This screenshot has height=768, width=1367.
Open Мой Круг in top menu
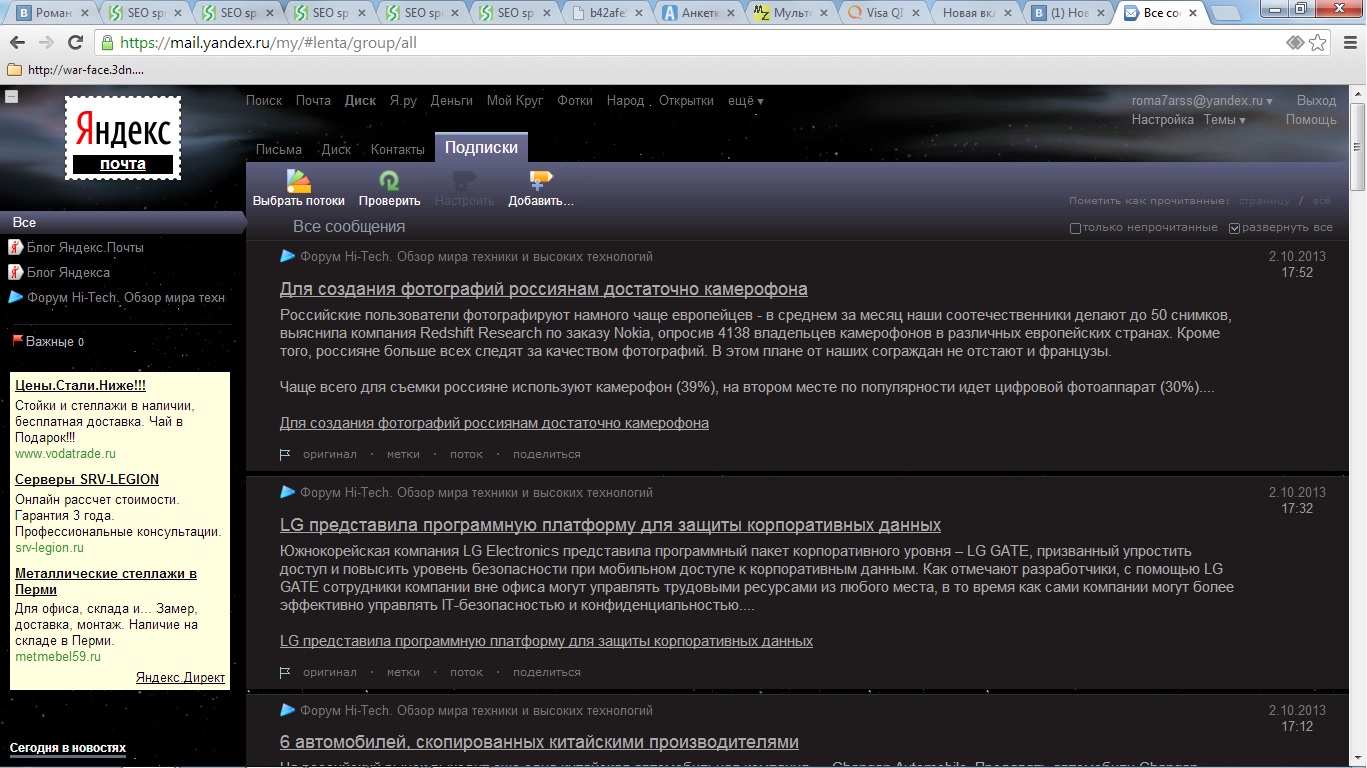515,101
